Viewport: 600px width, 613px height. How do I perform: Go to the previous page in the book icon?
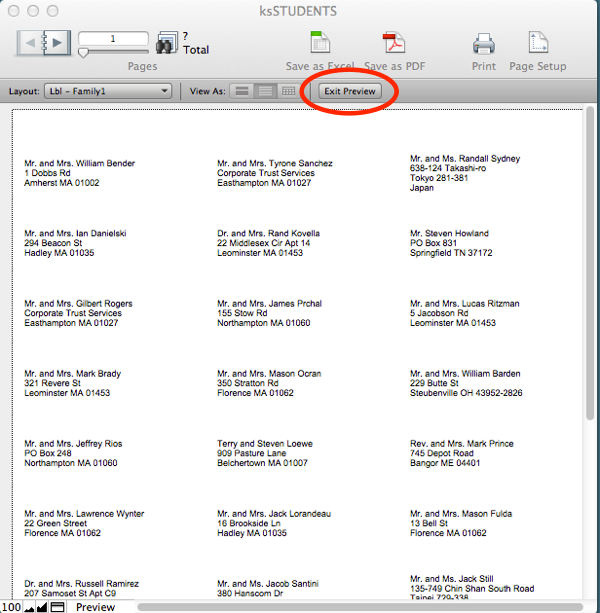(33, 44)
